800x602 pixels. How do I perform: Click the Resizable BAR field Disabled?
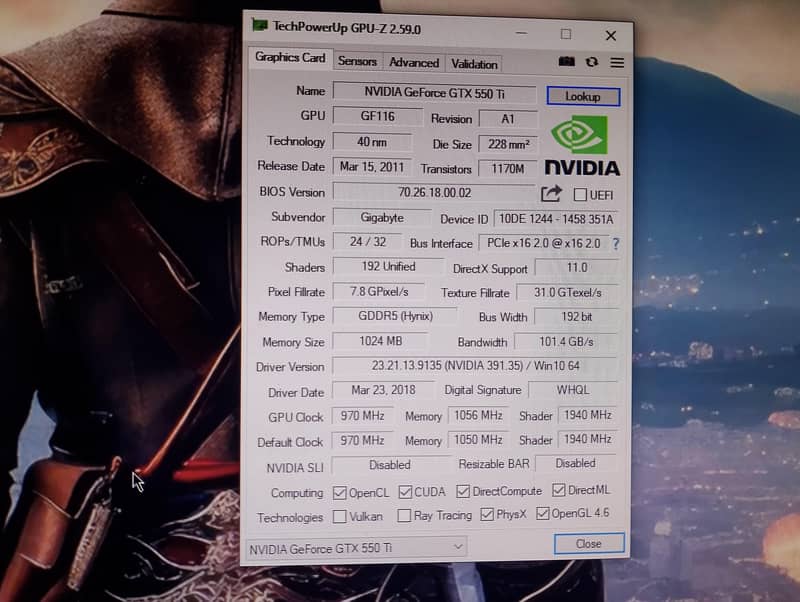click(576, 463)
